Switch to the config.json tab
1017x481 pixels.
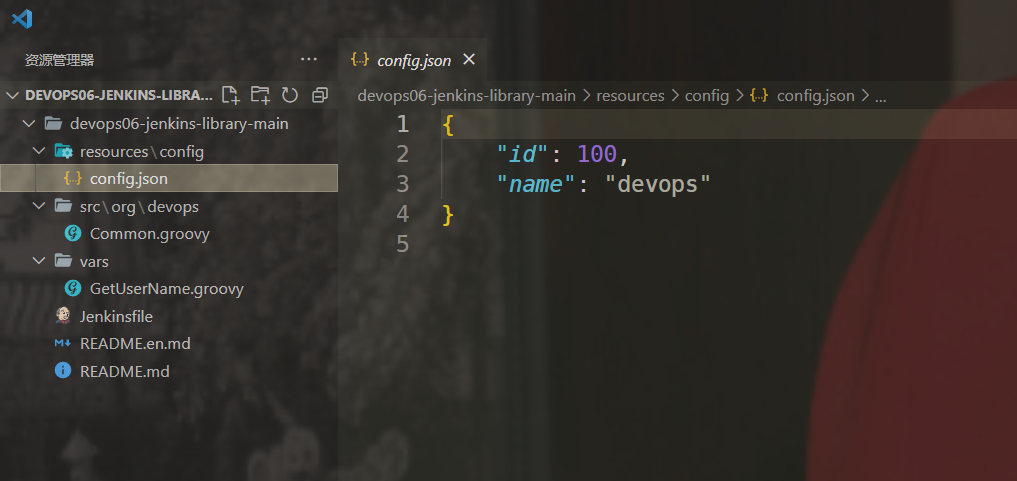[x=414, y=60]
